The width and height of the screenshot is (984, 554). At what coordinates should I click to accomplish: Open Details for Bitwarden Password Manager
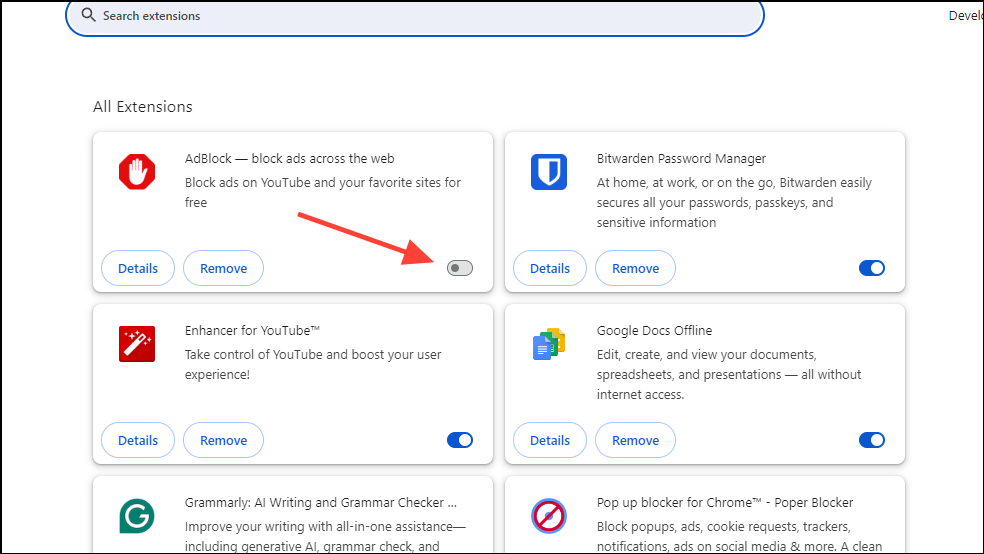click(x=550, y=268)
